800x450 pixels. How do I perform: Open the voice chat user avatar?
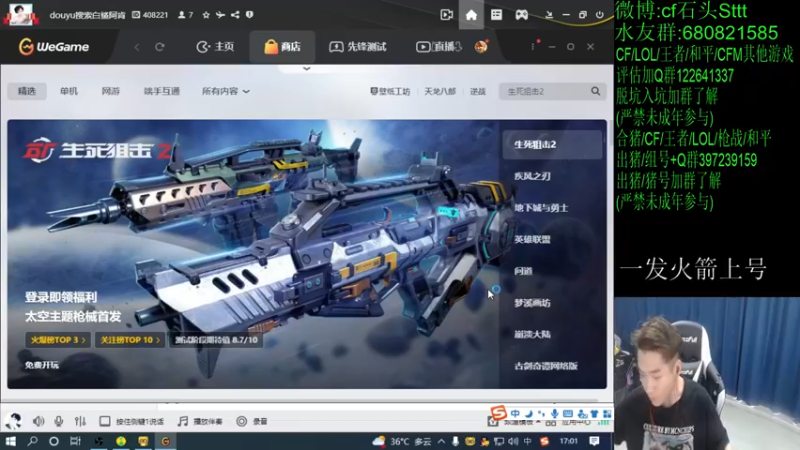click(x=13, y=421)
